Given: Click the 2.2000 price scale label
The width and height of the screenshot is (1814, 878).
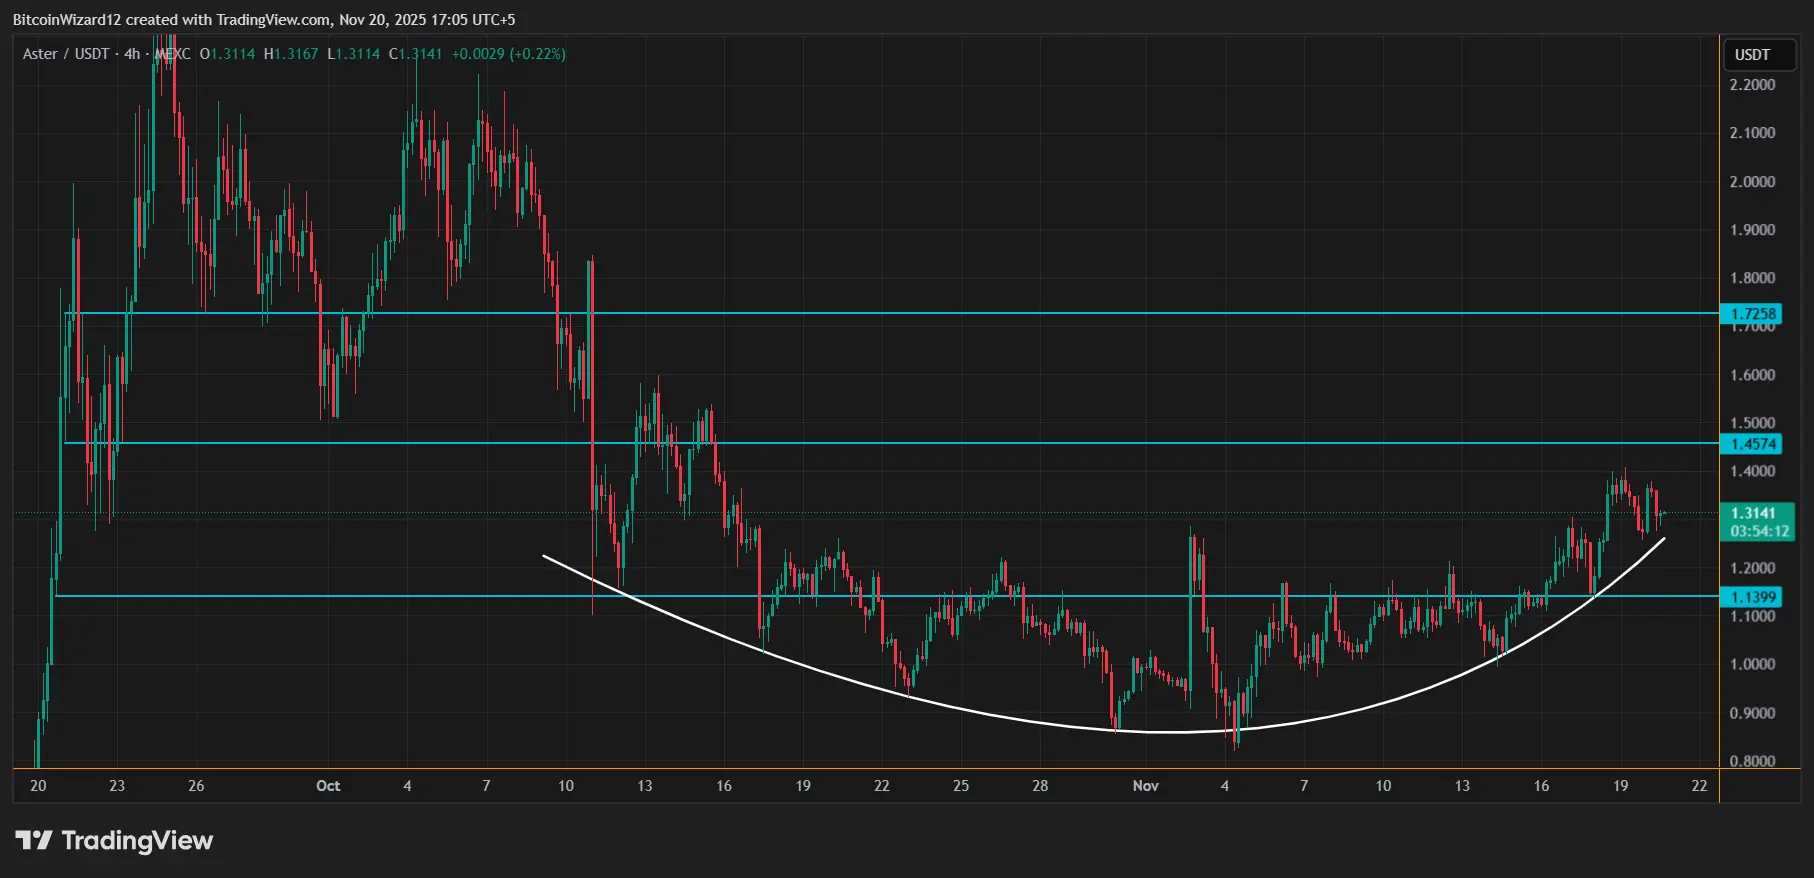Looking at the screenshot, I should click(1752, 85).
